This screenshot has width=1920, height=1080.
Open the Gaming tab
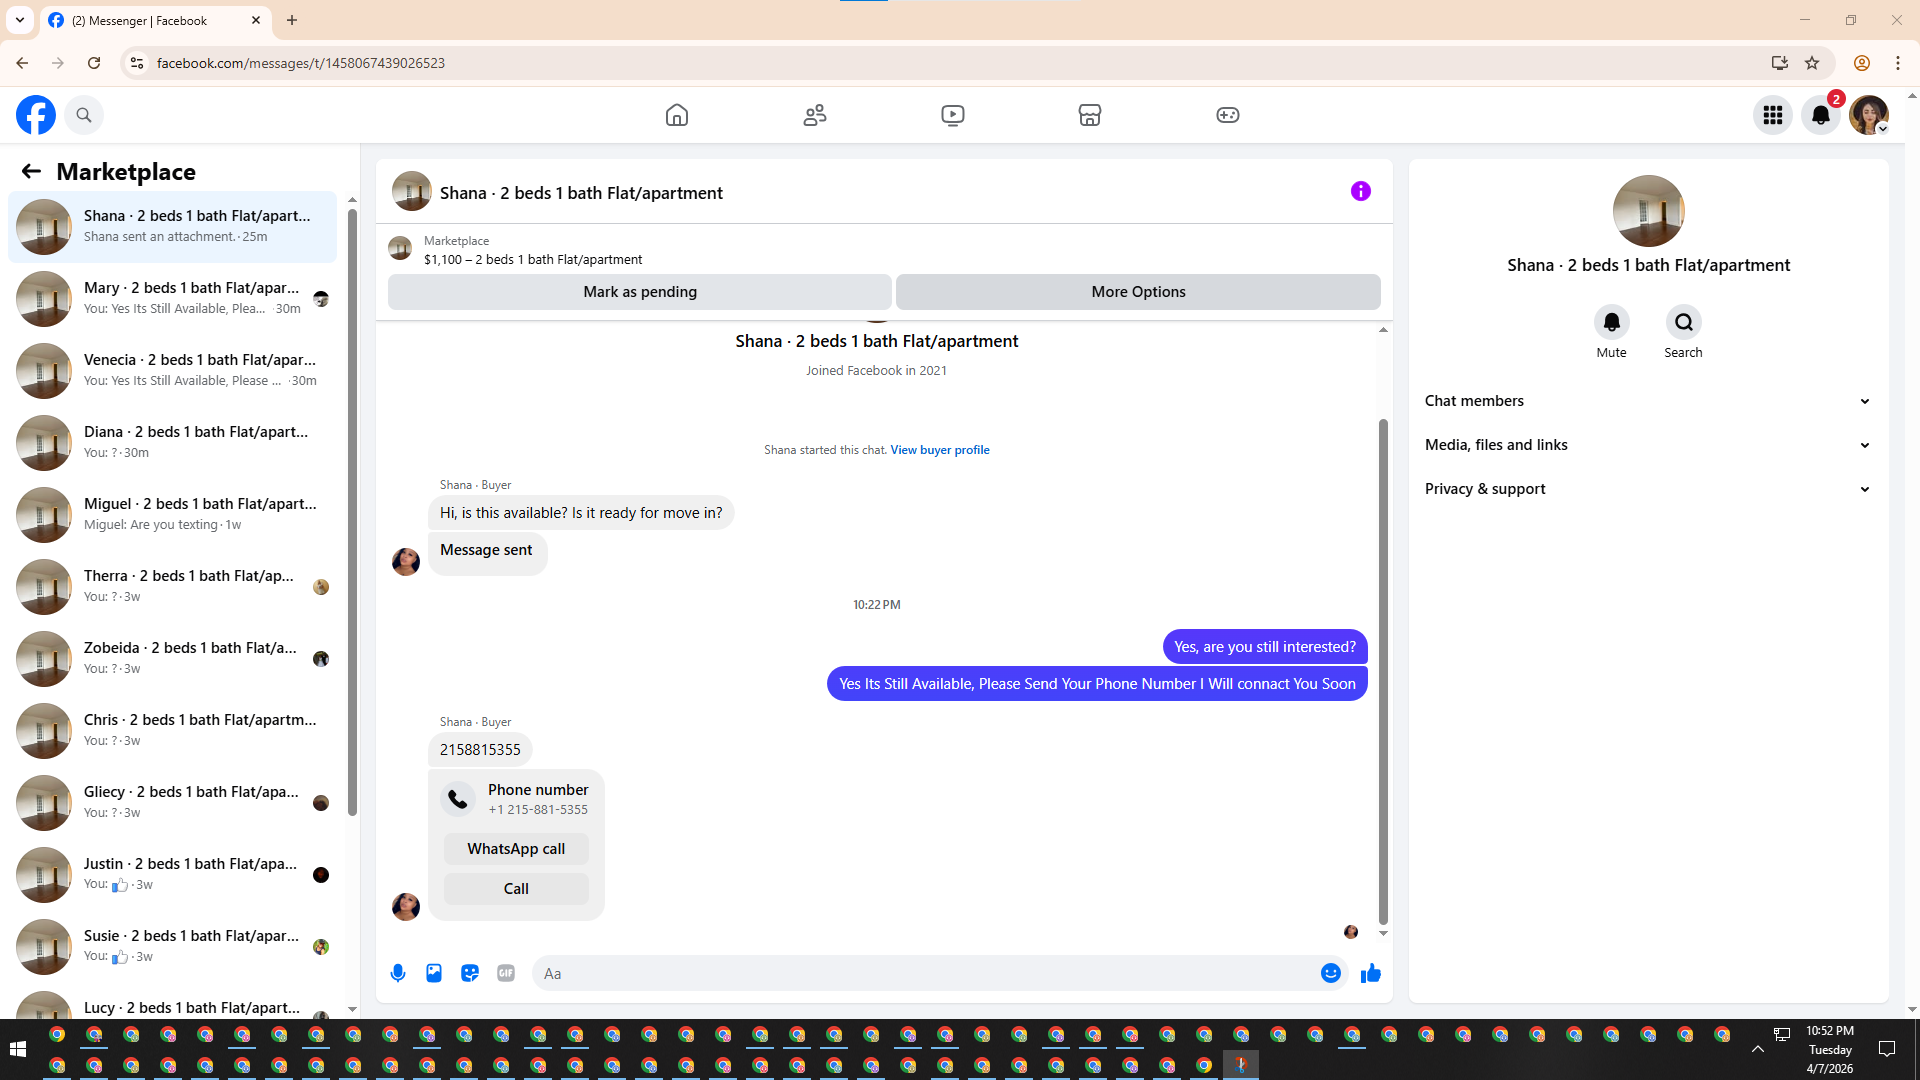point(1228,115)
